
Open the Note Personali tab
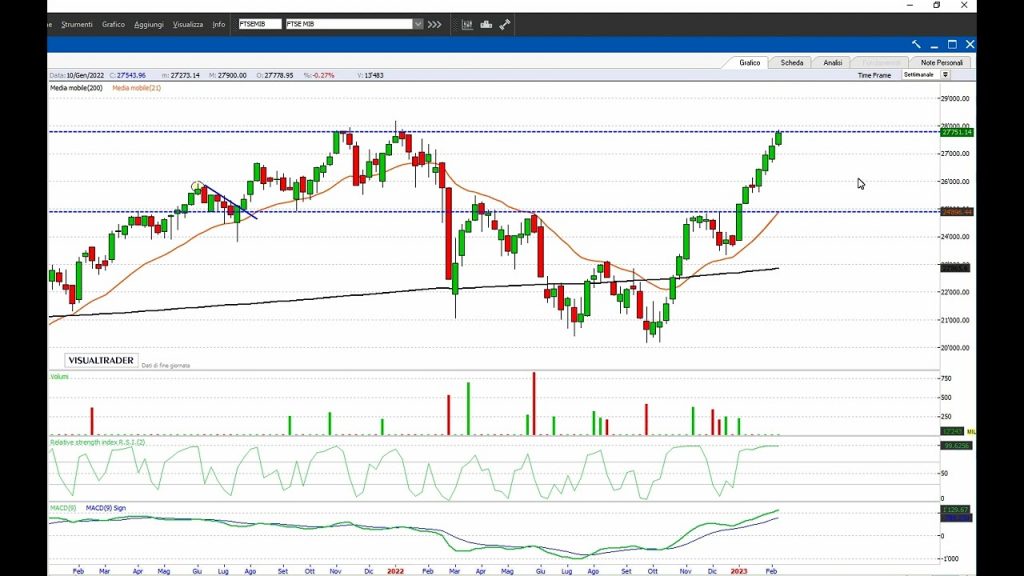(942, 62)
